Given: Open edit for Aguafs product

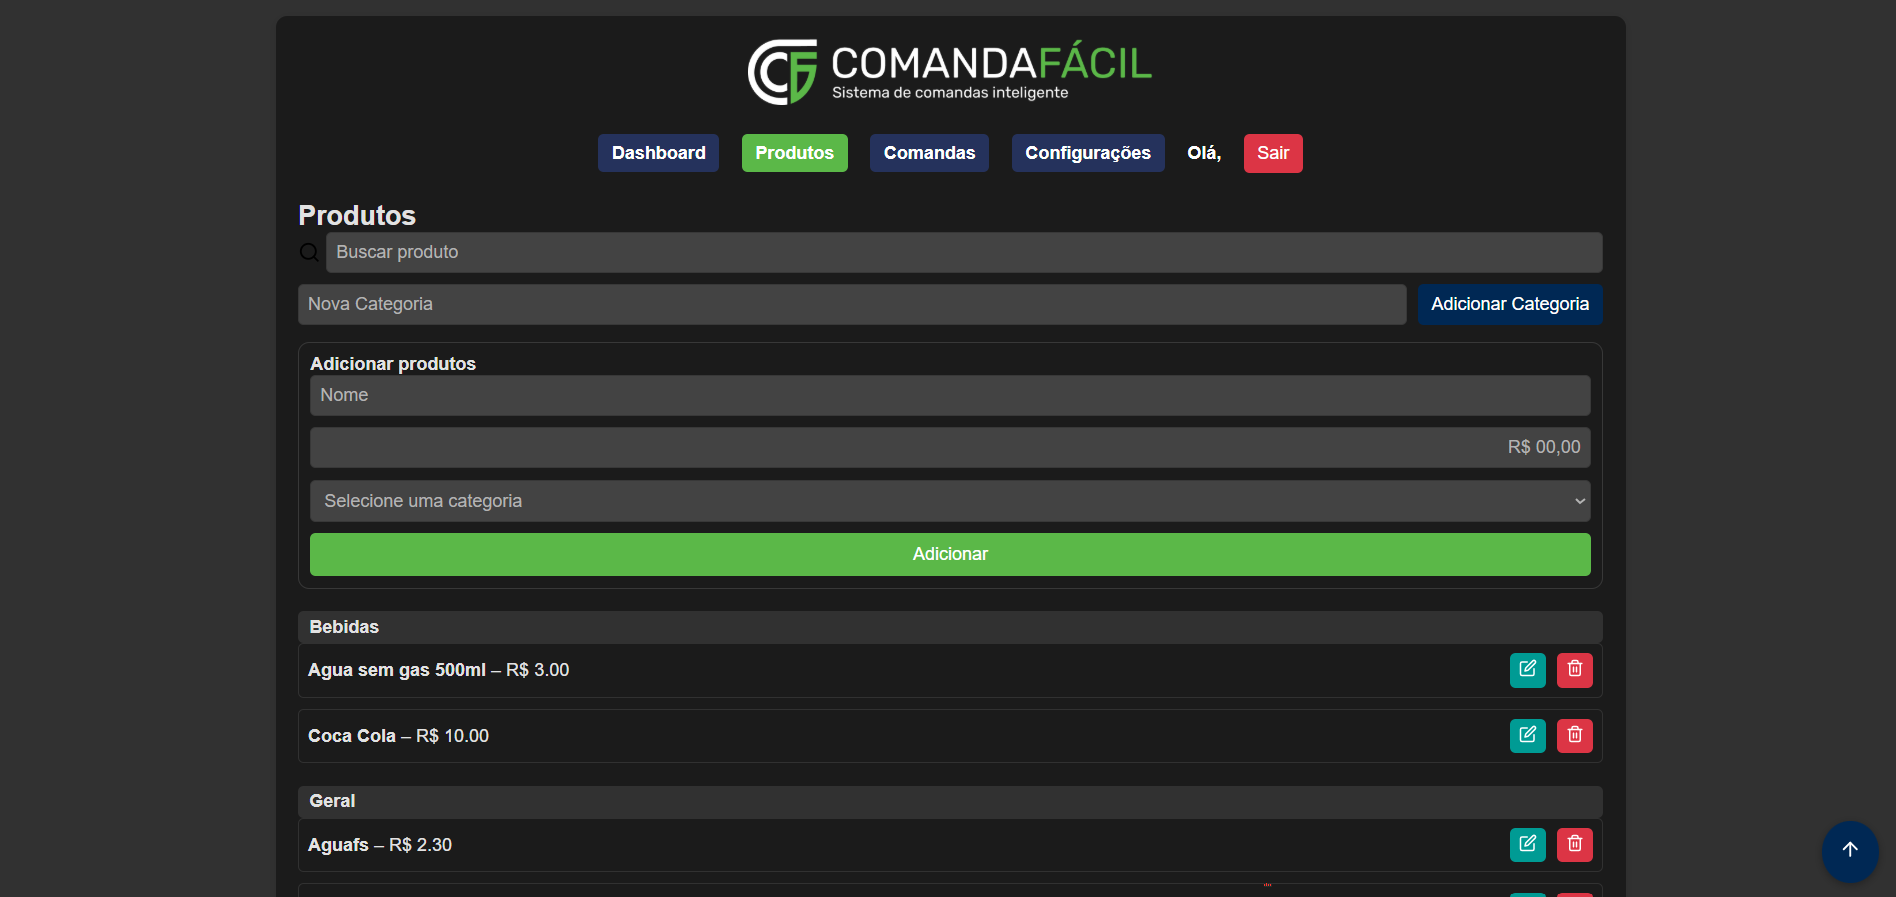Looking at the screenshot, I should point(1527,845).
